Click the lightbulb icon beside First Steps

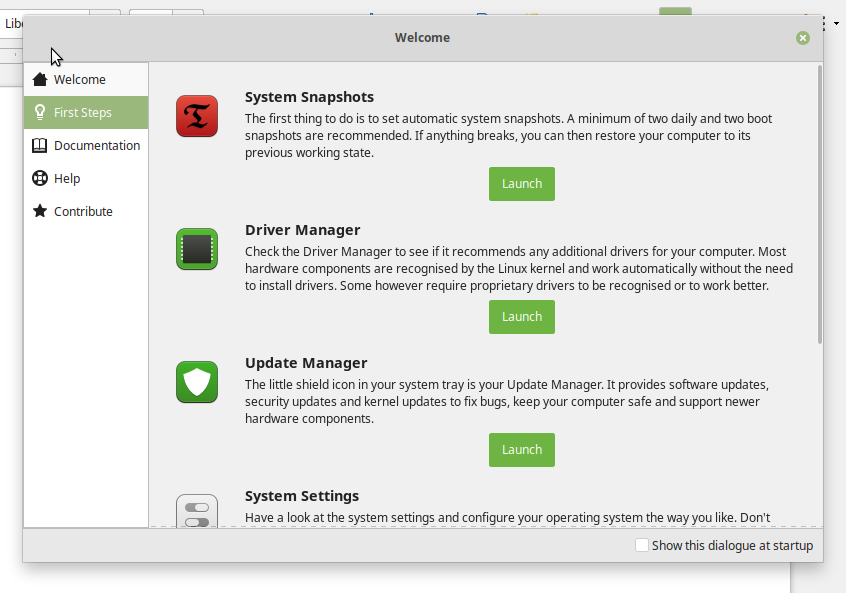point(40,112)
